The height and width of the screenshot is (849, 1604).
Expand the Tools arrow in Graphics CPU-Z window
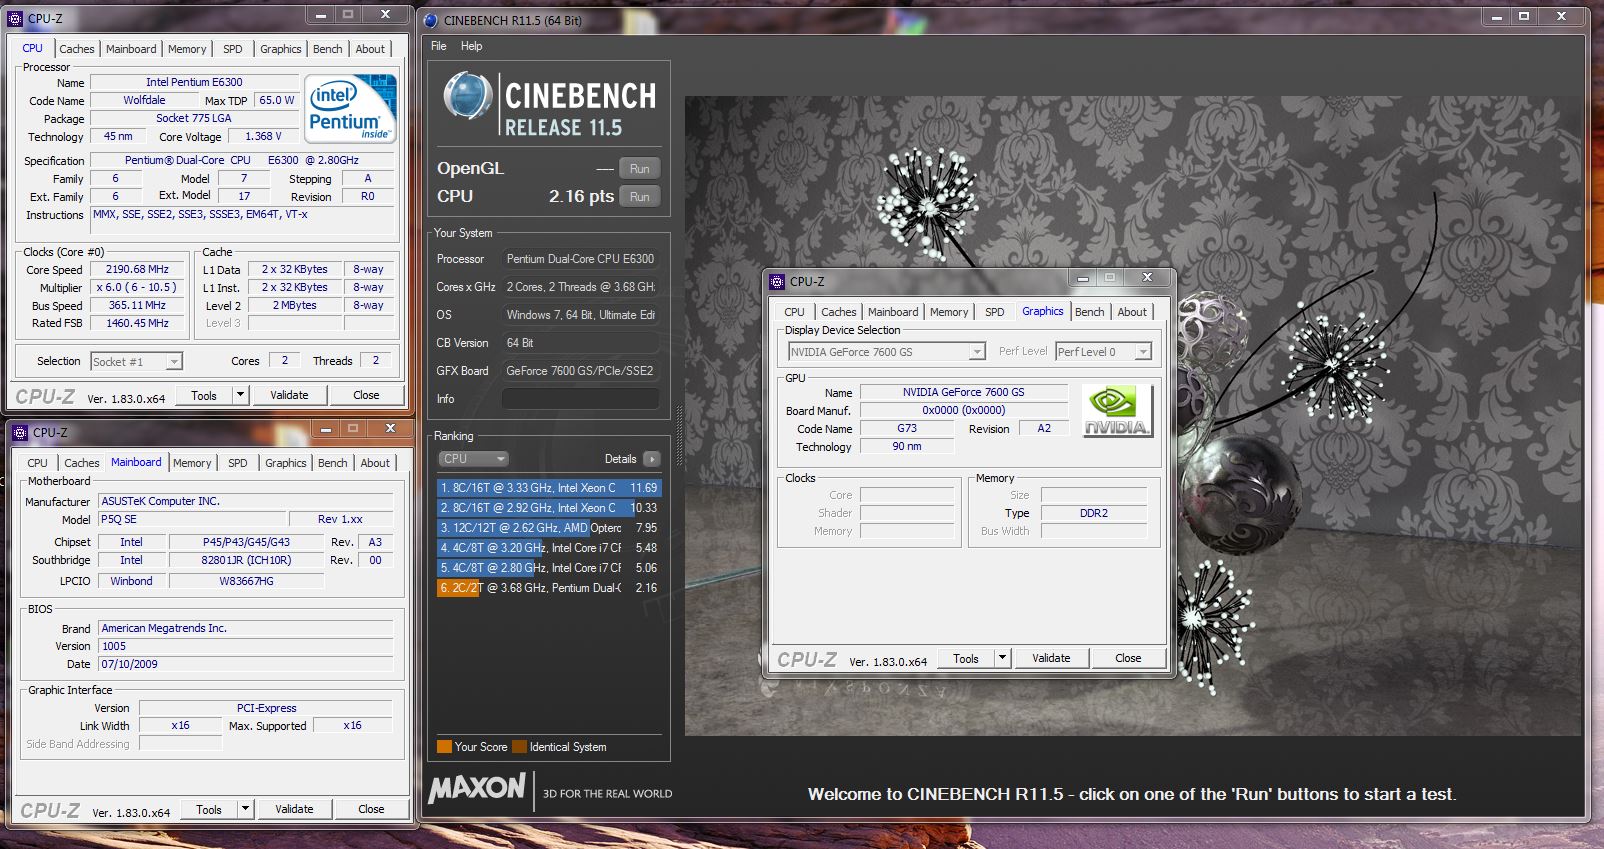pyautogui.click(x=1002, y=658)
